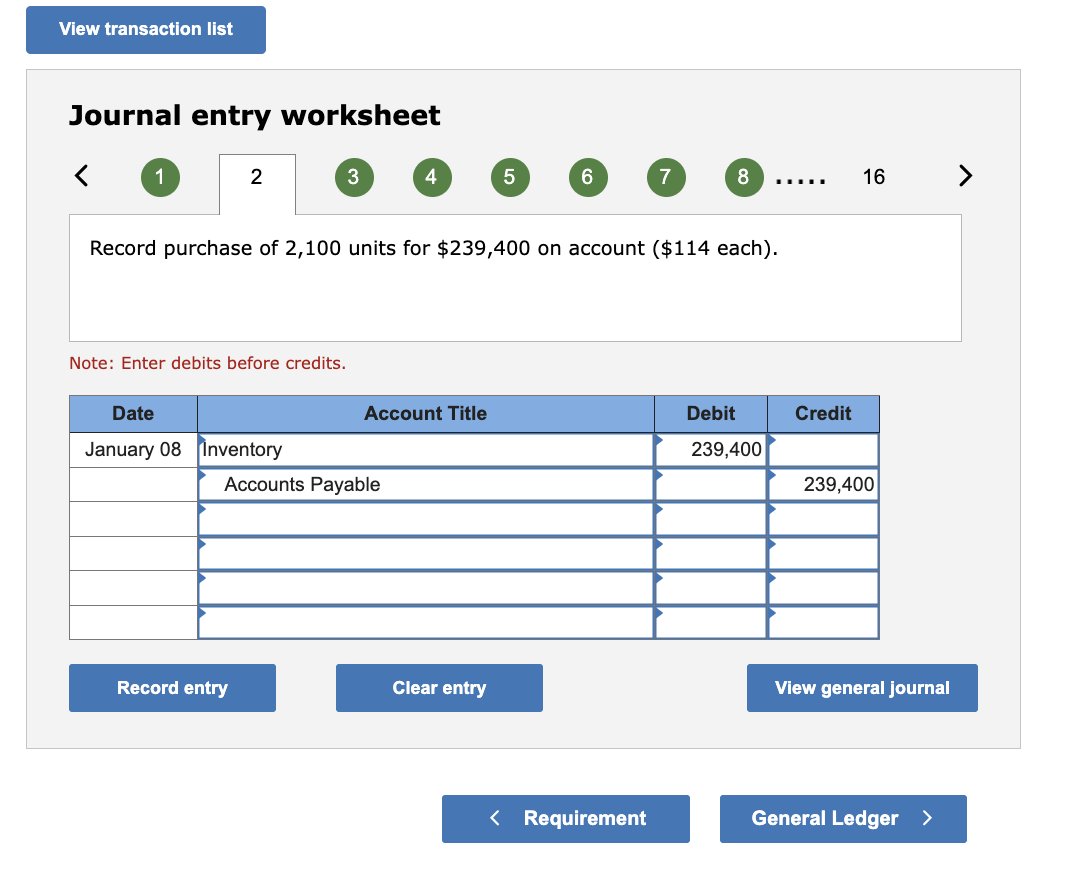This screenshot has width=1084, height=878.
Task: Click the debit field on Accounts Payable row
Action: 711,485
